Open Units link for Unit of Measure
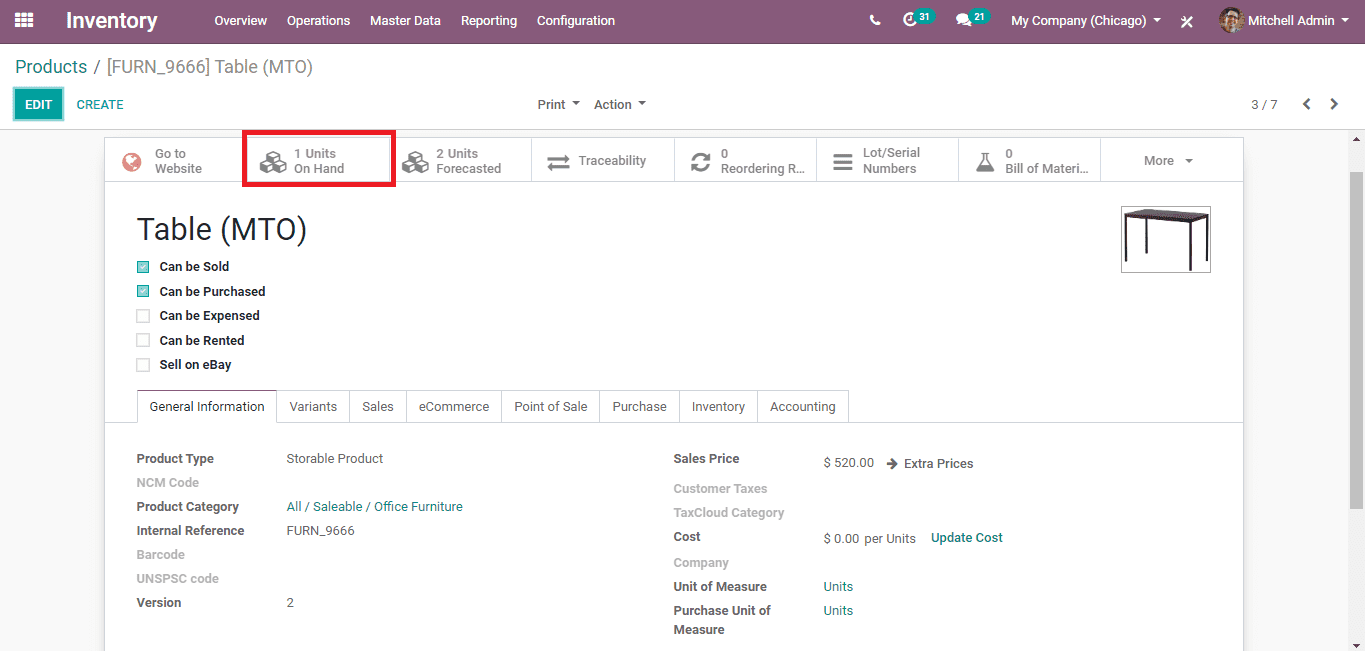1365x651 pixels. click(838, 587)
